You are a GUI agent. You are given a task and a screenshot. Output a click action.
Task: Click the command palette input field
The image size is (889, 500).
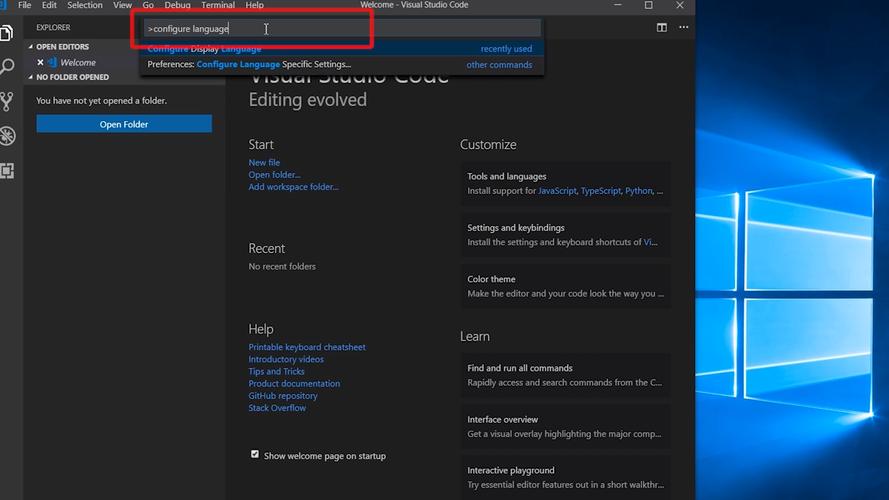(x=342, y=28)
